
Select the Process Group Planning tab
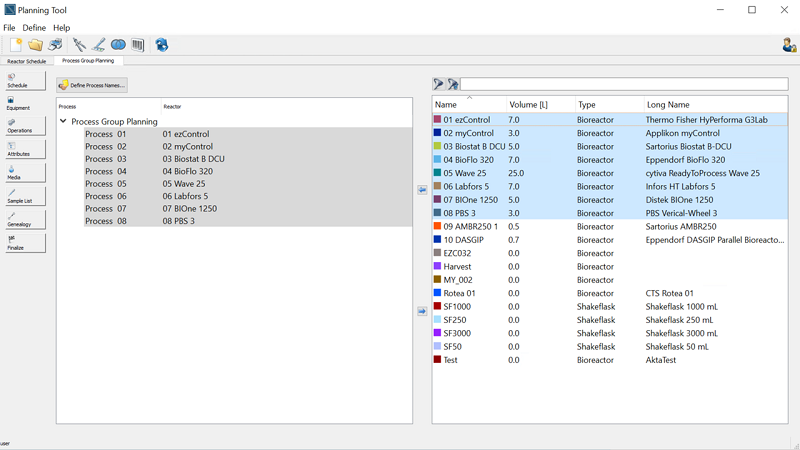coord(88,61)
